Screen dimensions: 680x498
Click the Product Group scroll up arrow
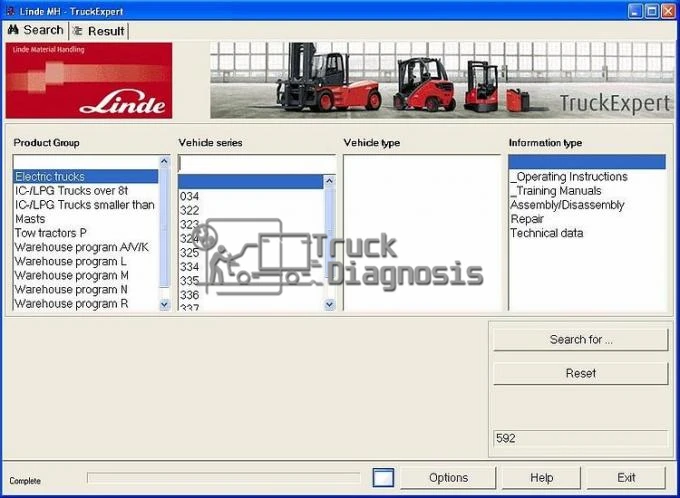(164, 162)
